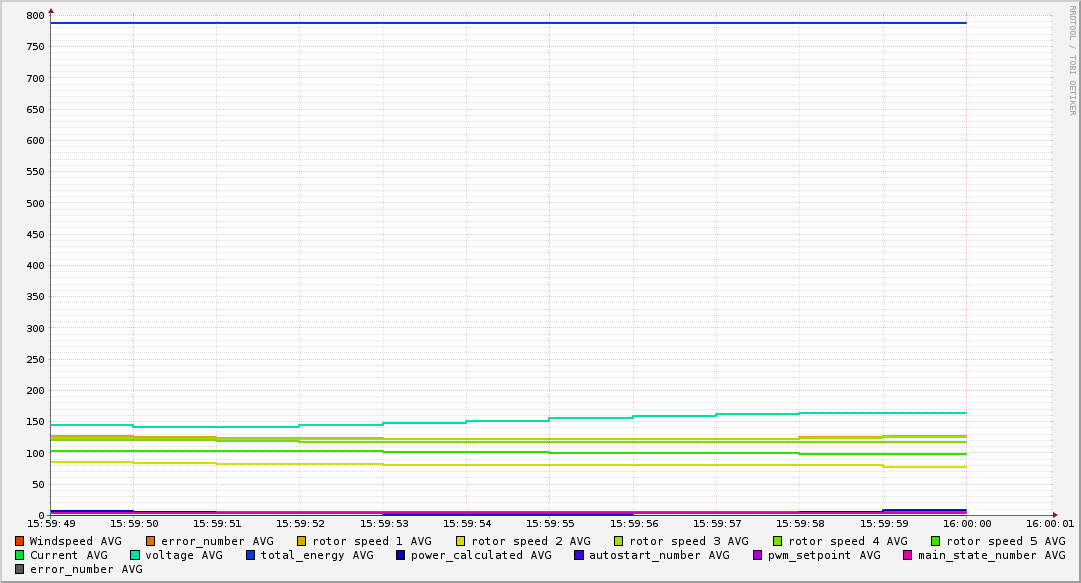Select the rotor speed 1 AVG color box
This screenshot has width=1081, height=583.
(301, 541)
